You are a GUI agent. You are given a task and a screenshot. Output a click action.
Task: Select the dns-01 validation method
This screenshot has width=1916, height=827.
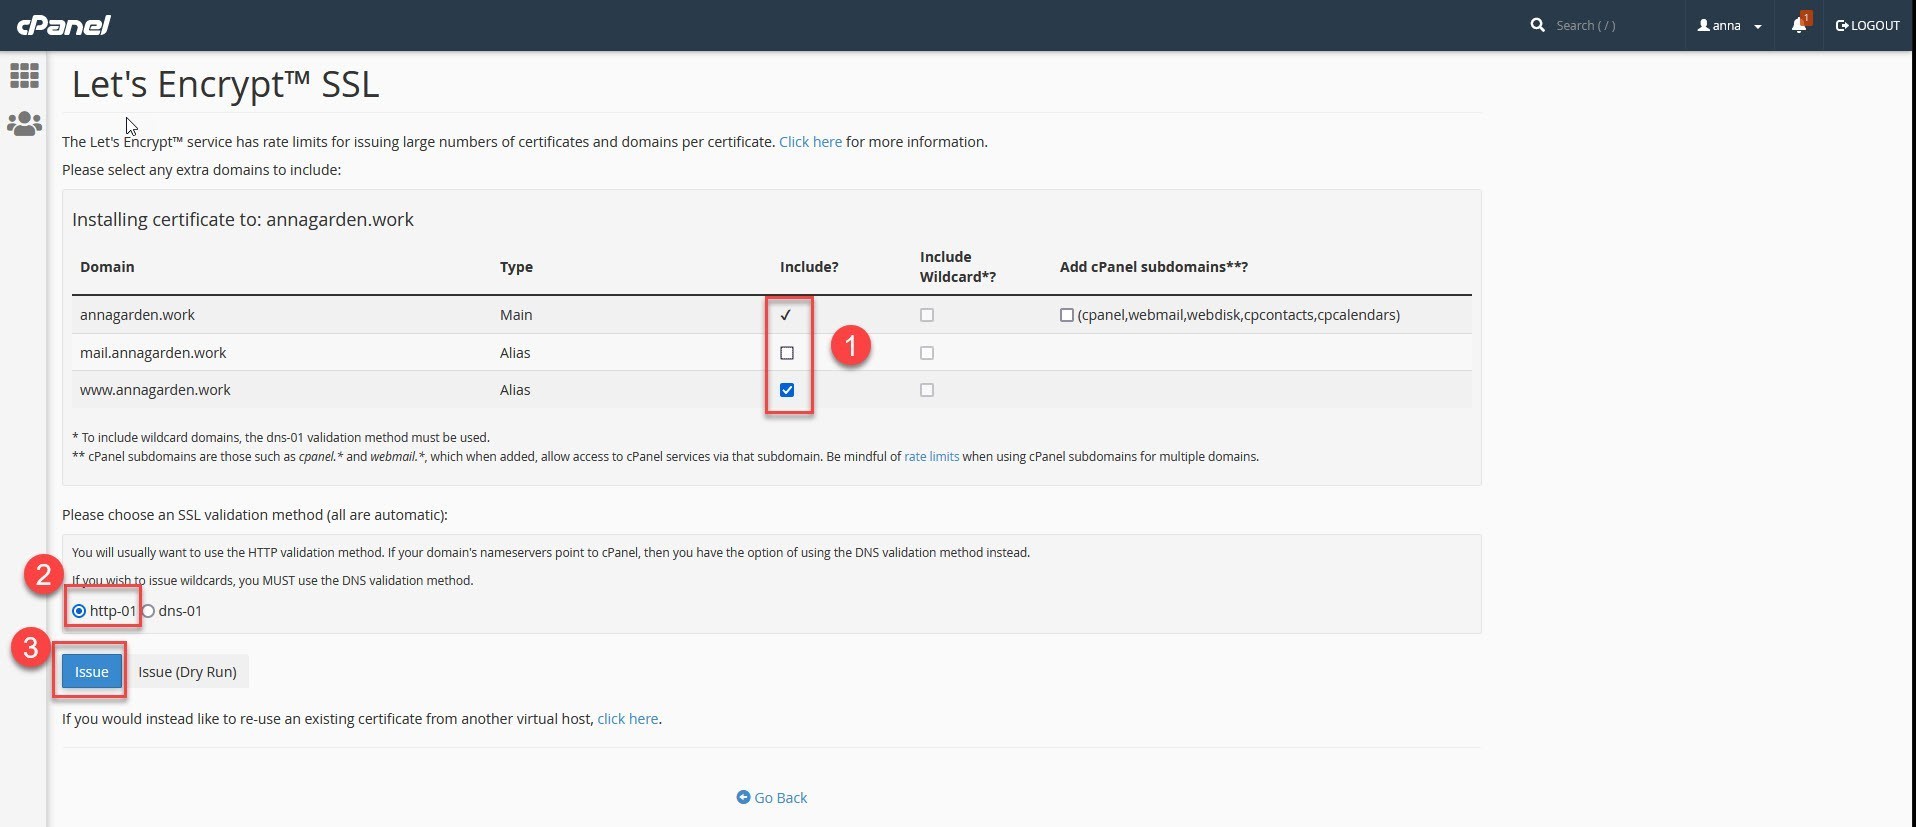click(148, 611)
